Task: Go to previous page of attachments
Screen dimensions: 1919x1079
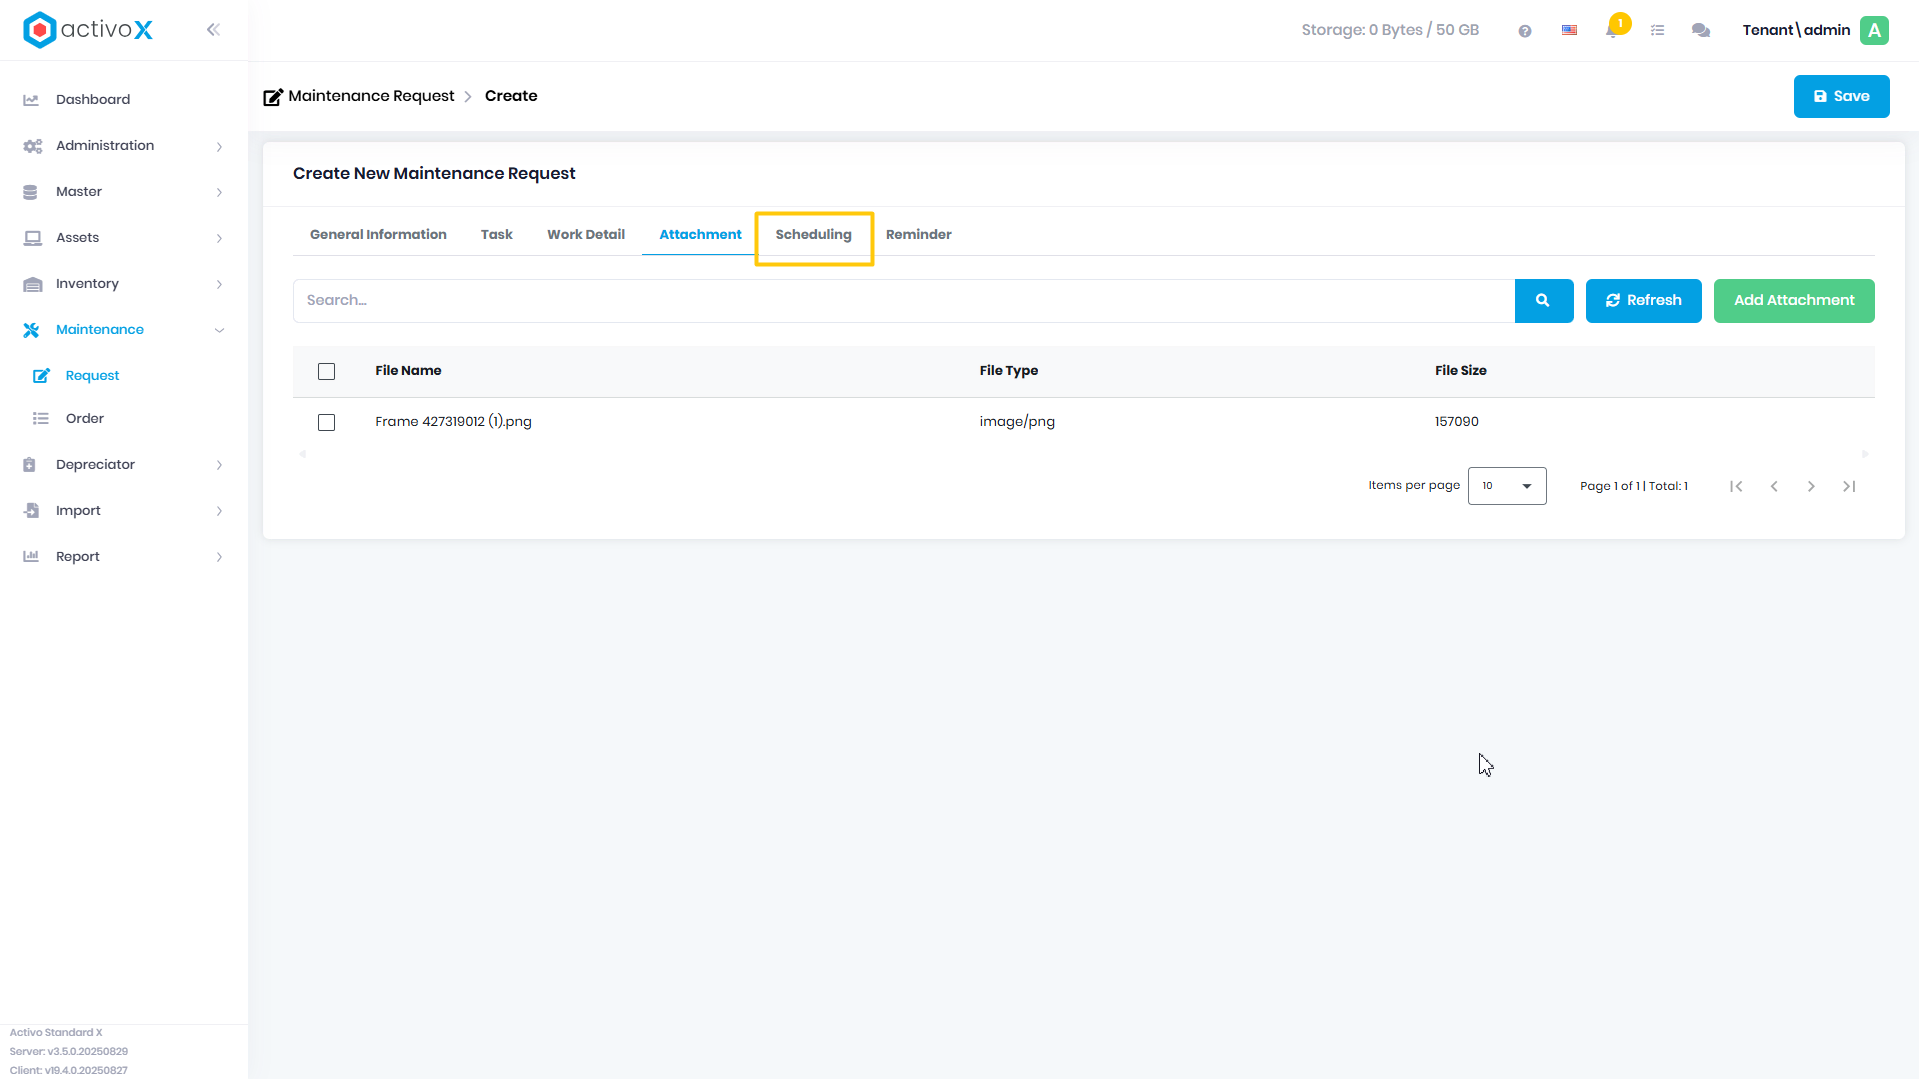Action: (x=1775, y=486)
